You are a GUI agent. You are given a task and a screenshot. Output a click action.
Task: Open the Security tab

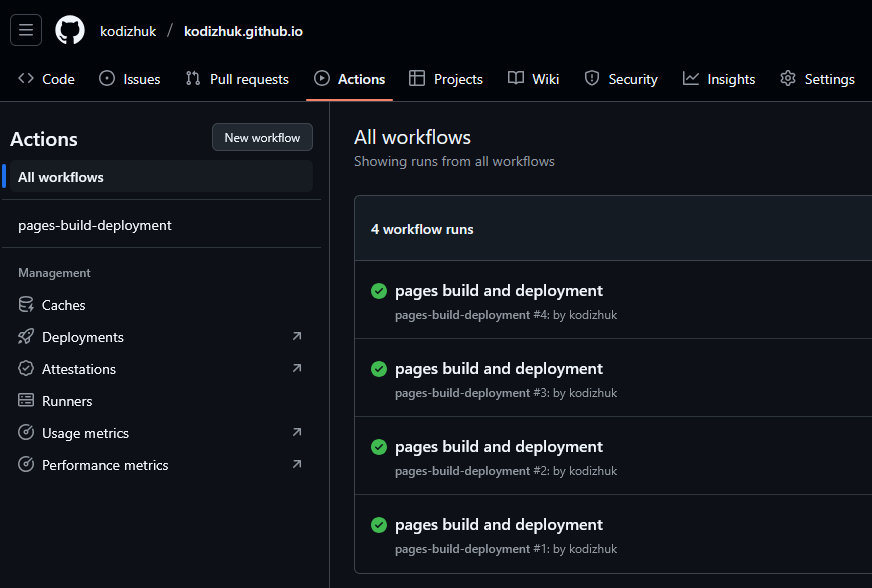621,78
